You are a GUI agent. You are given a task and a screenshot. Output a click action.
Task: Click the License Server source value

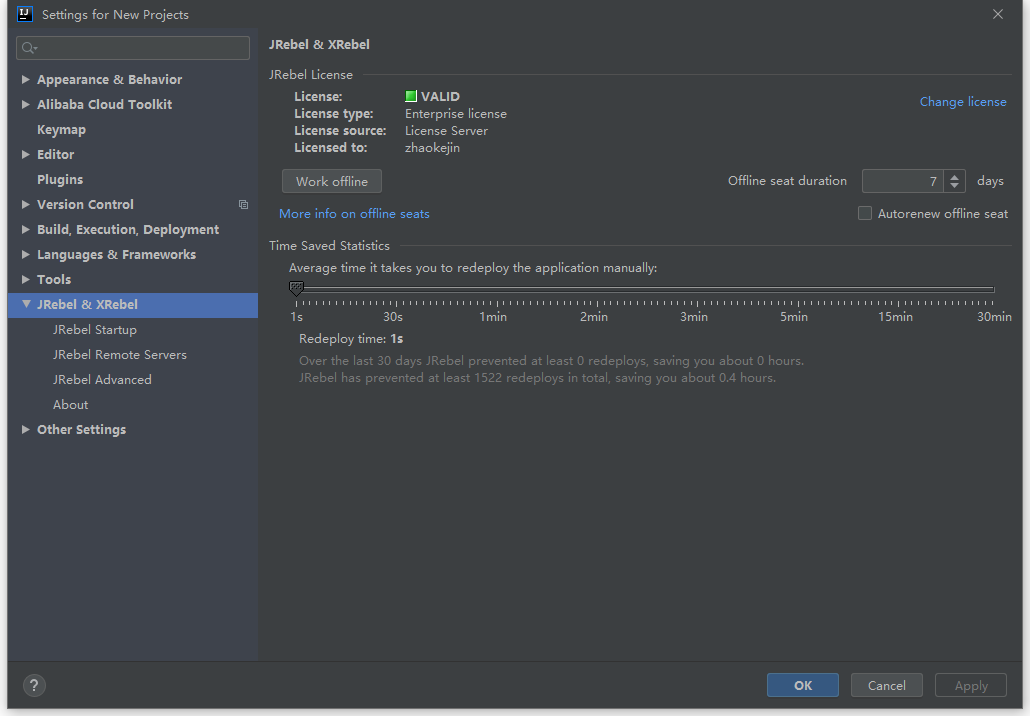(446, 131)
